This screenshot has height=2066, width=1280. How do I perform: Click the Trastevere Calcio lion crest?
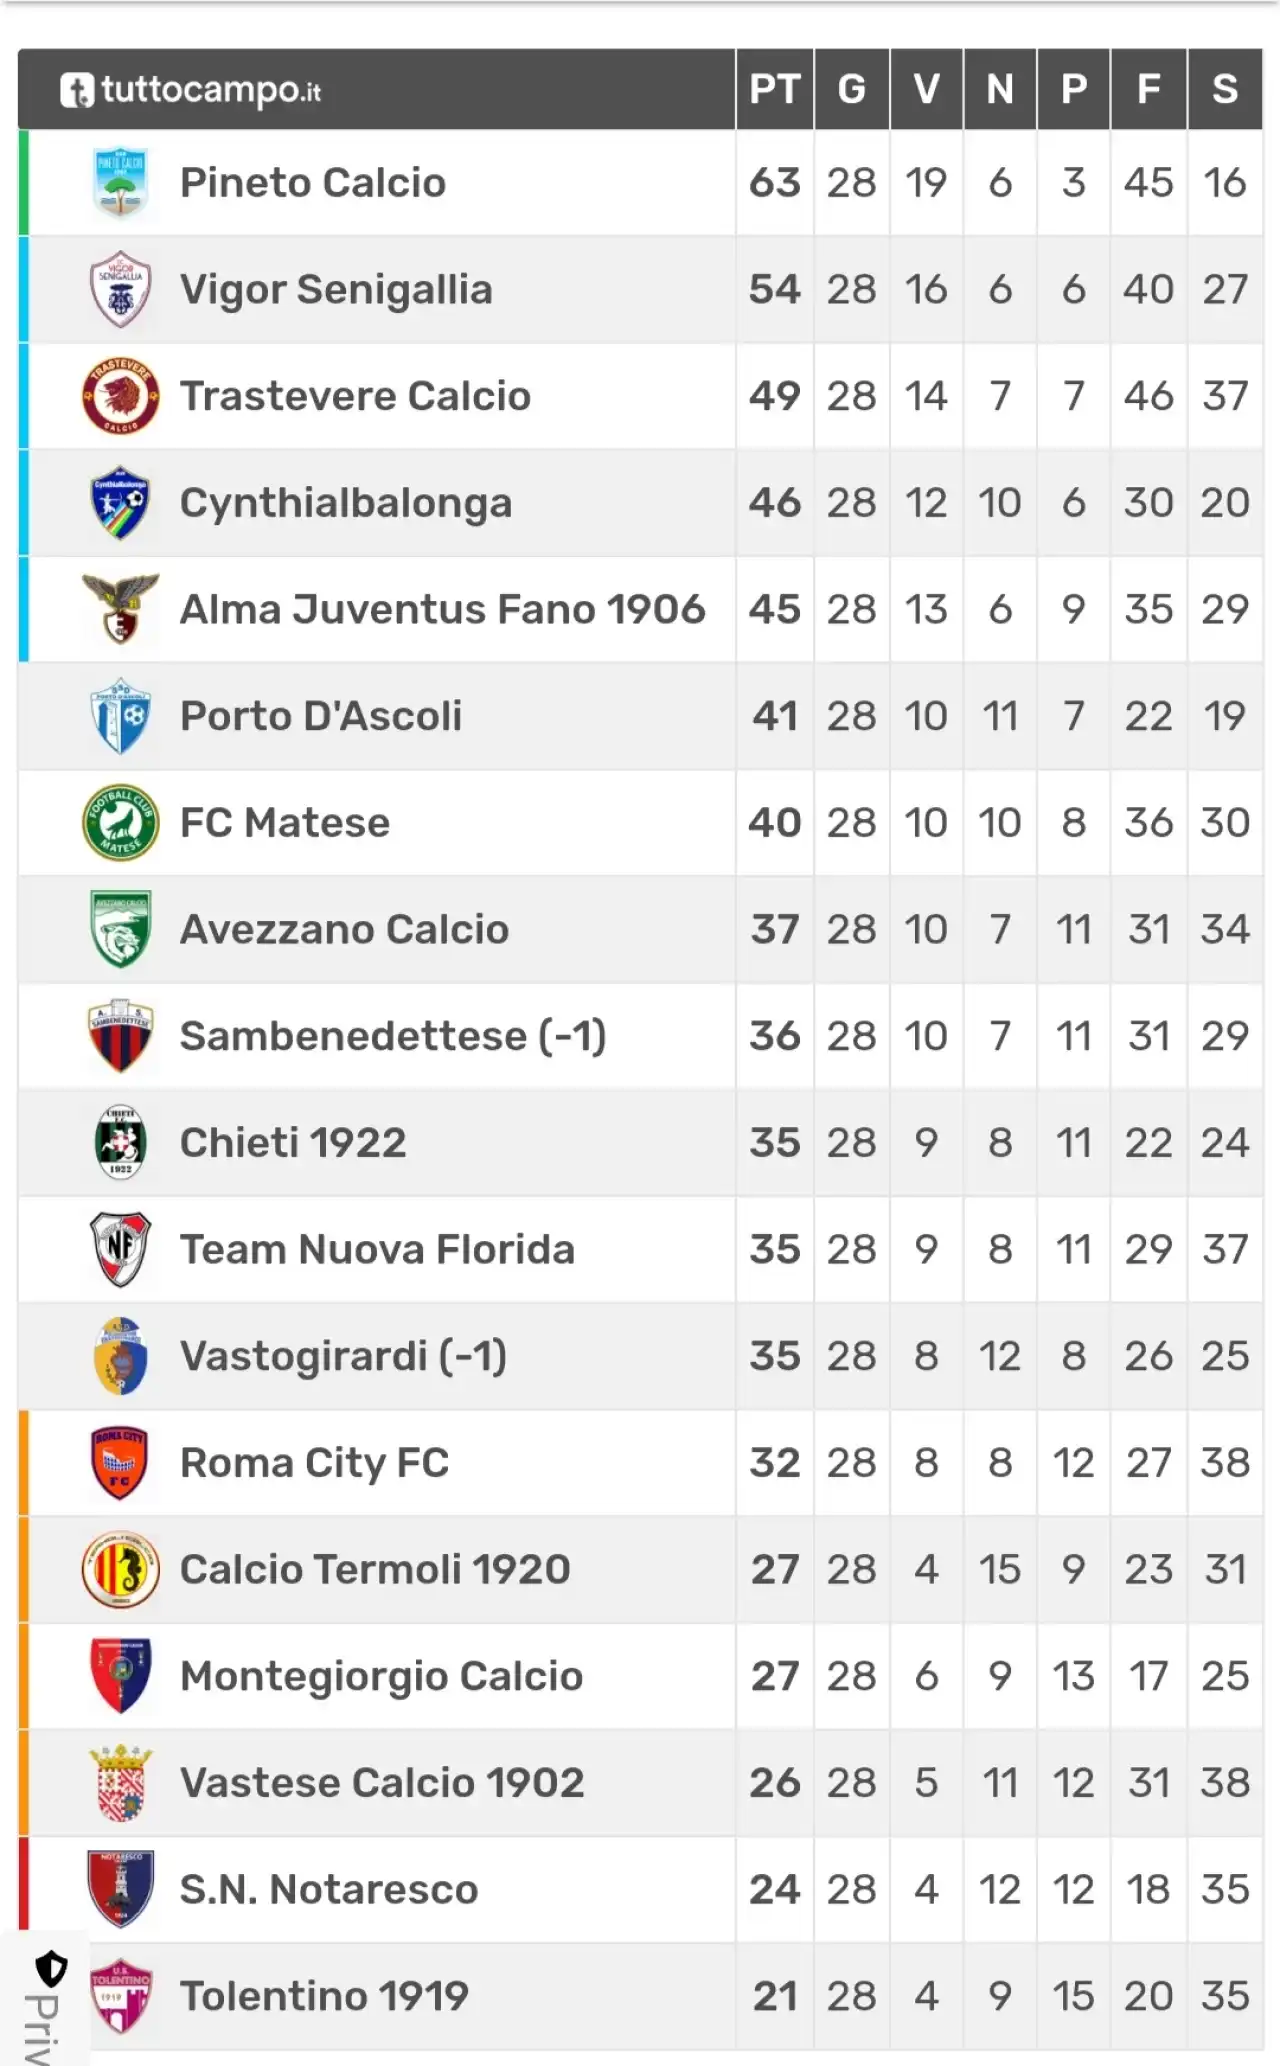point(120,396)
